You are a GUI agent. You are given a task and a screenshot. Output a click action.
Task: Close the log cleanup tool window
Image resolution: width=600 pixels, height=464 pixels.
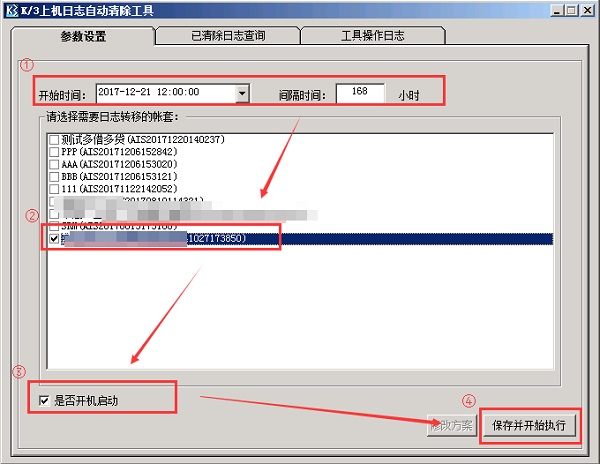(x=587, y=9)
